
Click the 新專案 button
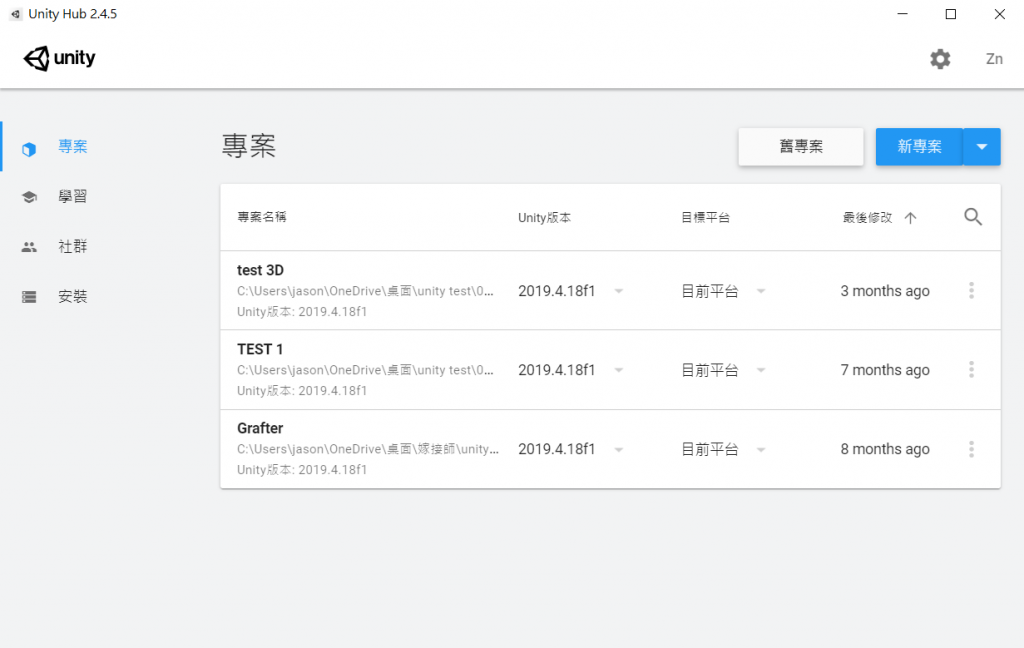tap(919, 146)
